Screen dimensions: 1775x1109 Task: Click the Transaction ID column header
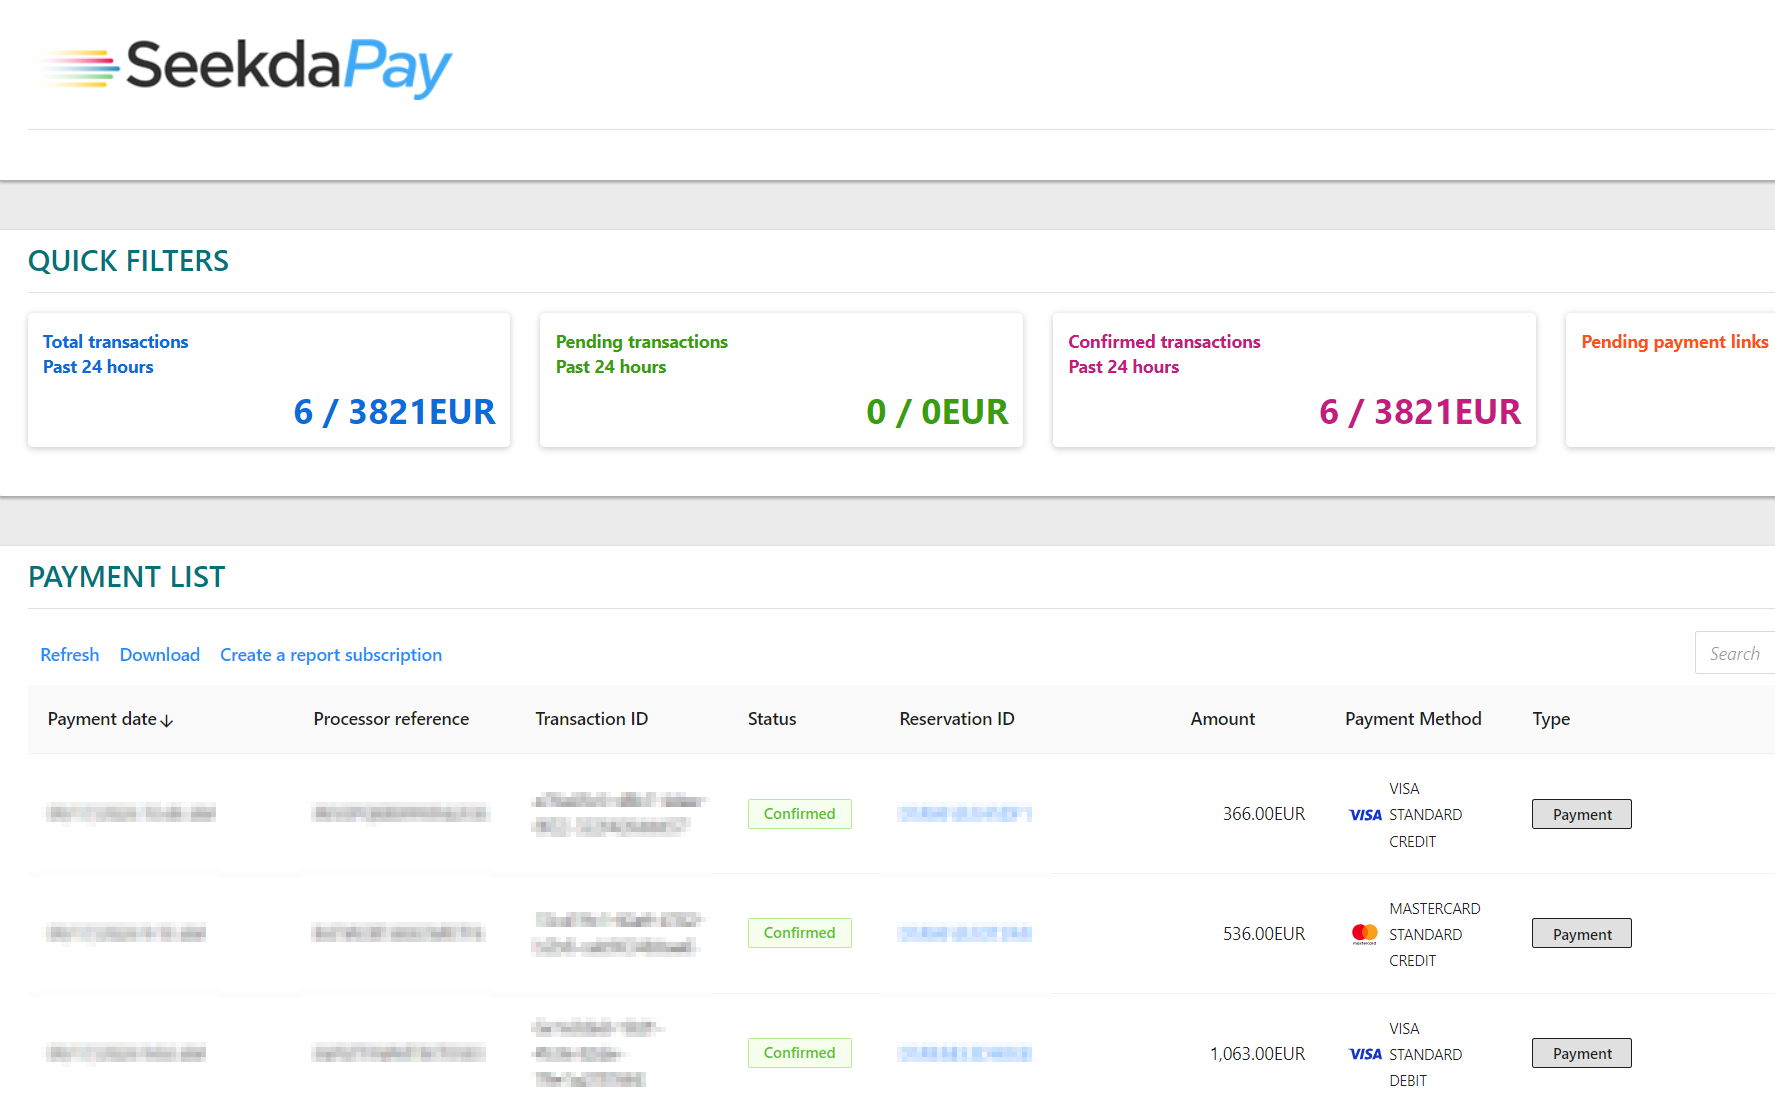pyautogui.click(x=592, y=719)
